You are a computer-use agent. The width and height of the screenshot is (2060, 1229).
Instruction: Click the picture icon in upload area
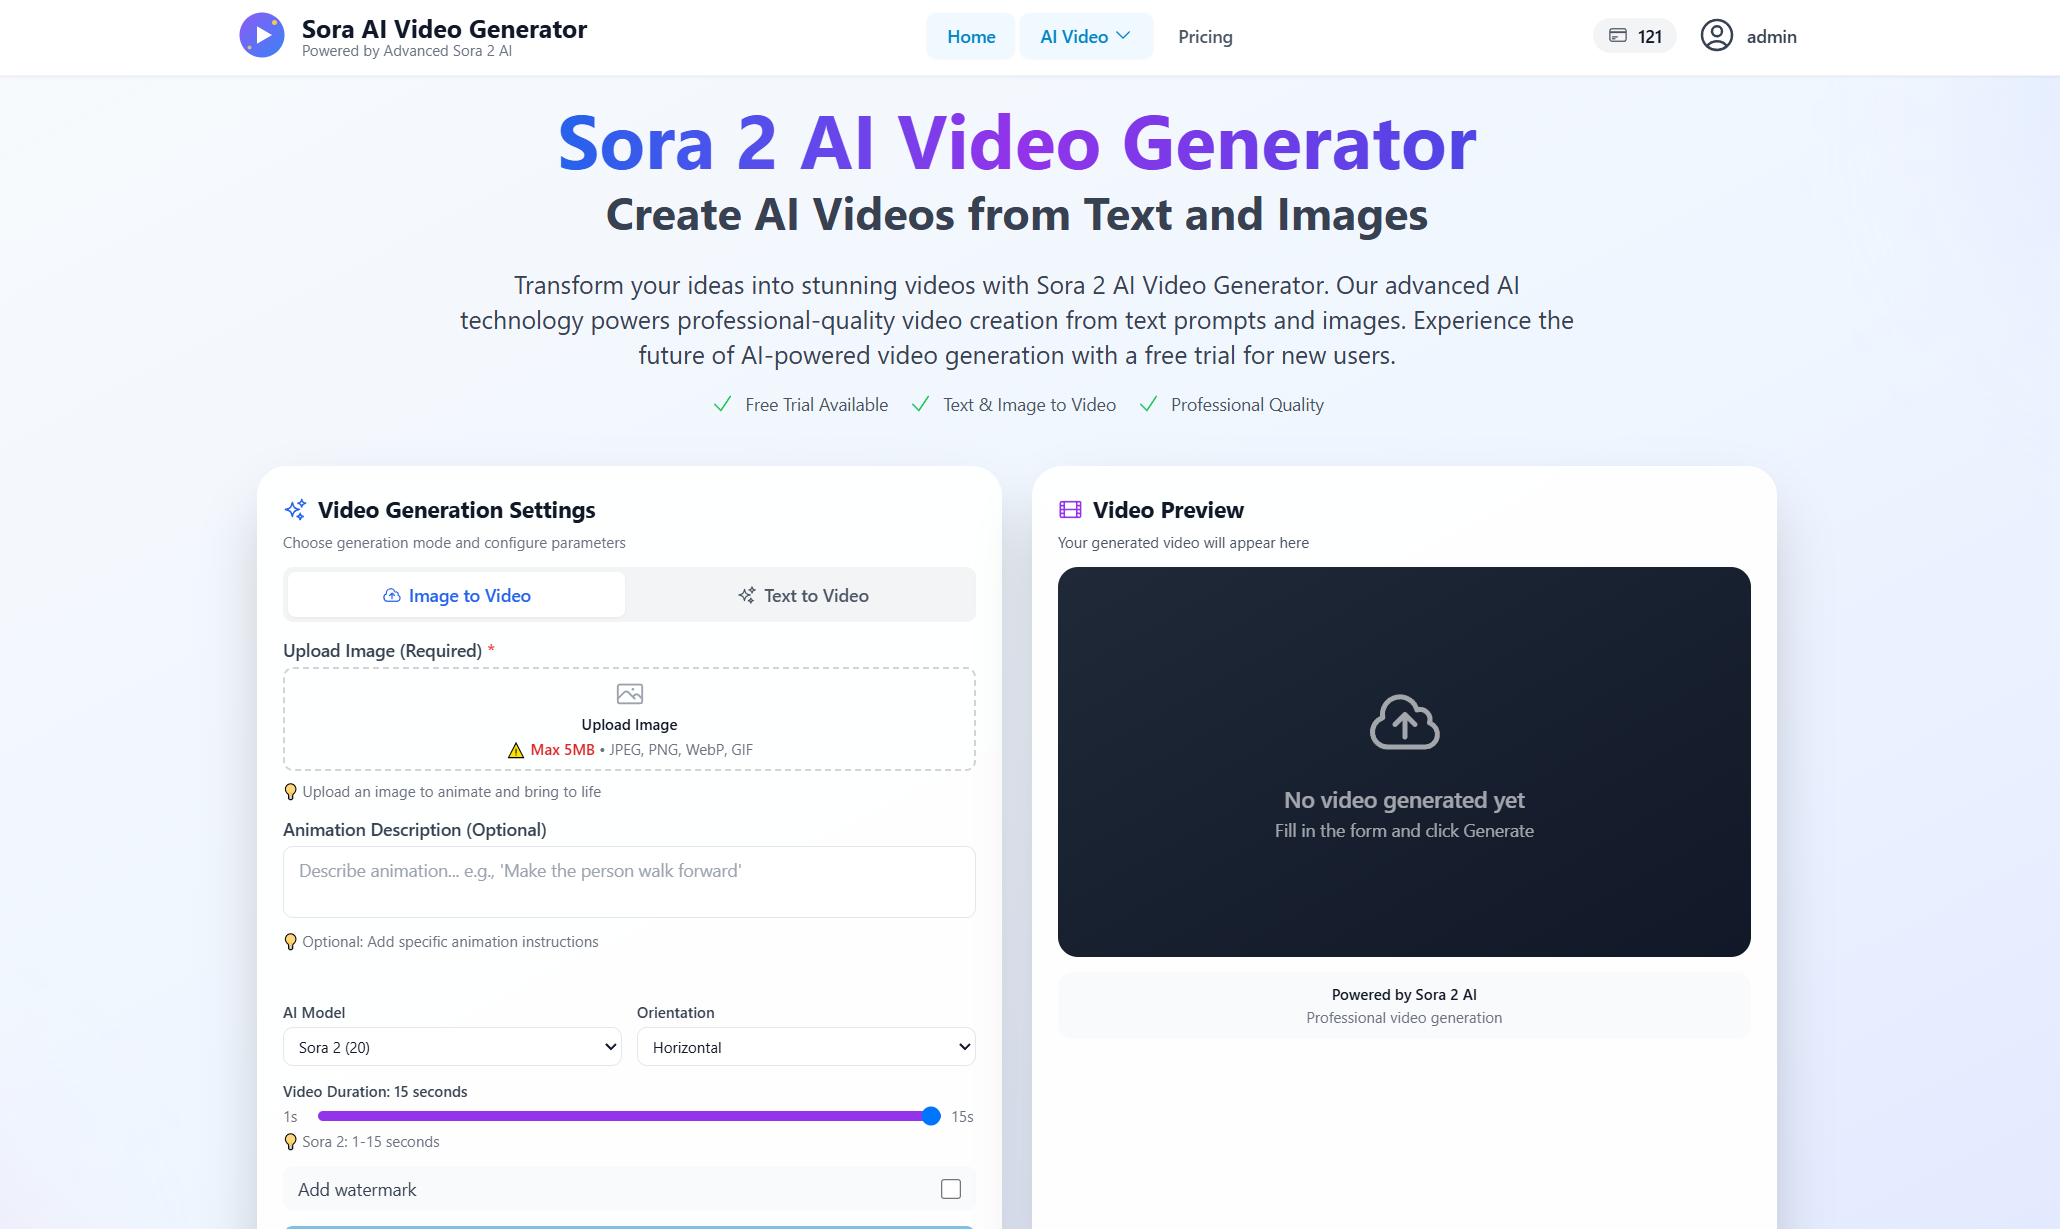pyautogui.click(x=630, y=694)
